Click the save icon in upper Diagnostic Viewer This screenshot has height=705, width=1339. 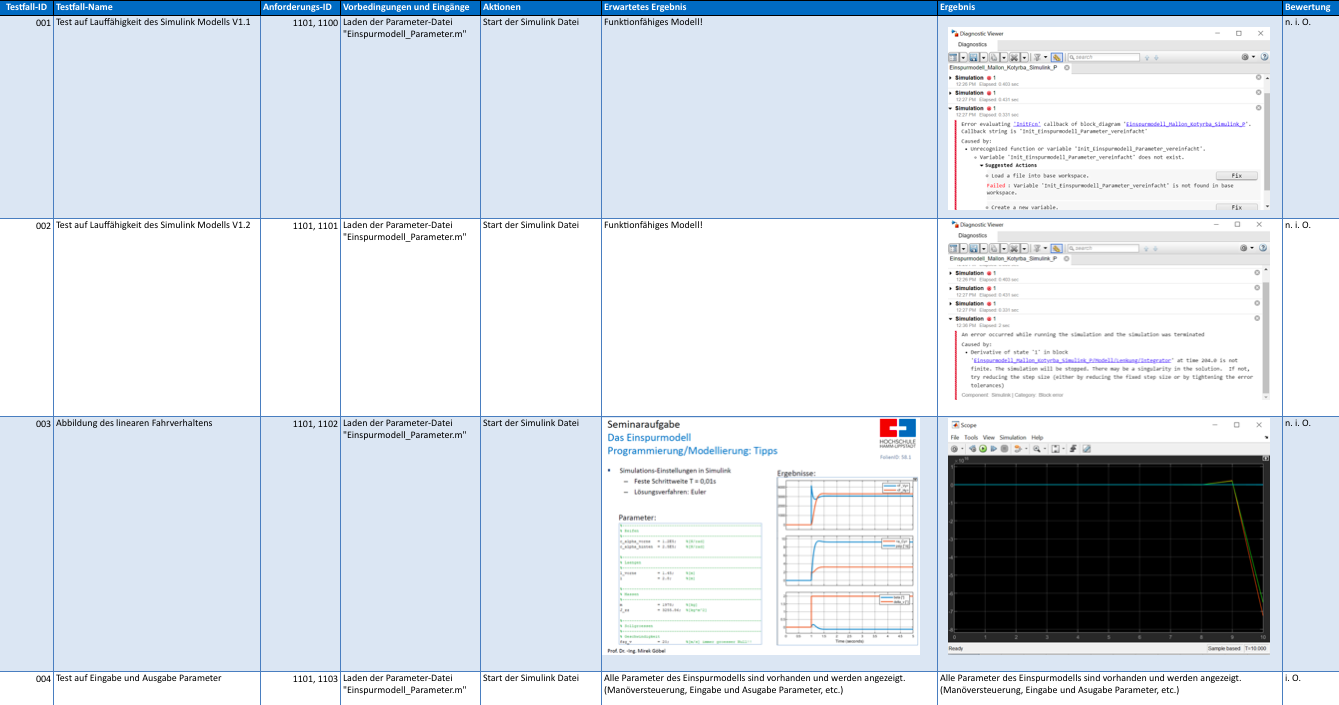tap(973, 57)
